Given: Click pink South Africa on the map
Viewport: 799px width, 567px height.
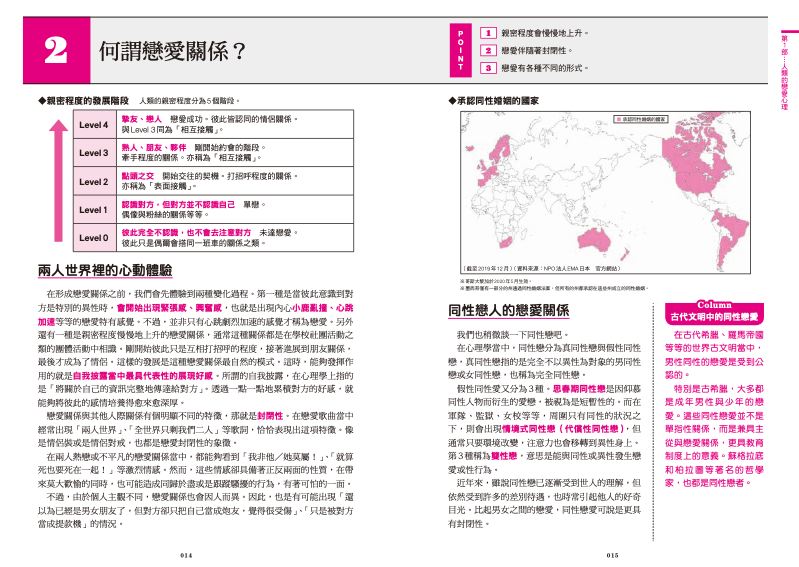Looking at the screenshot, I should coord(505,241).
